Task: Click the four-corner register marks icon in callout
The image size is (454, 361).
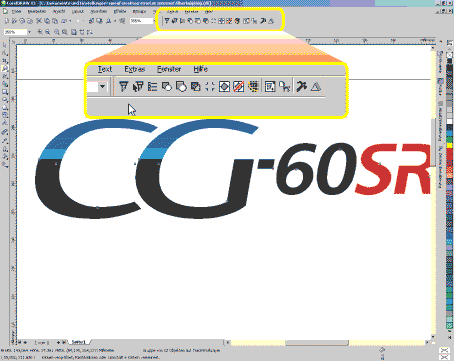Action: coord(210,87)
